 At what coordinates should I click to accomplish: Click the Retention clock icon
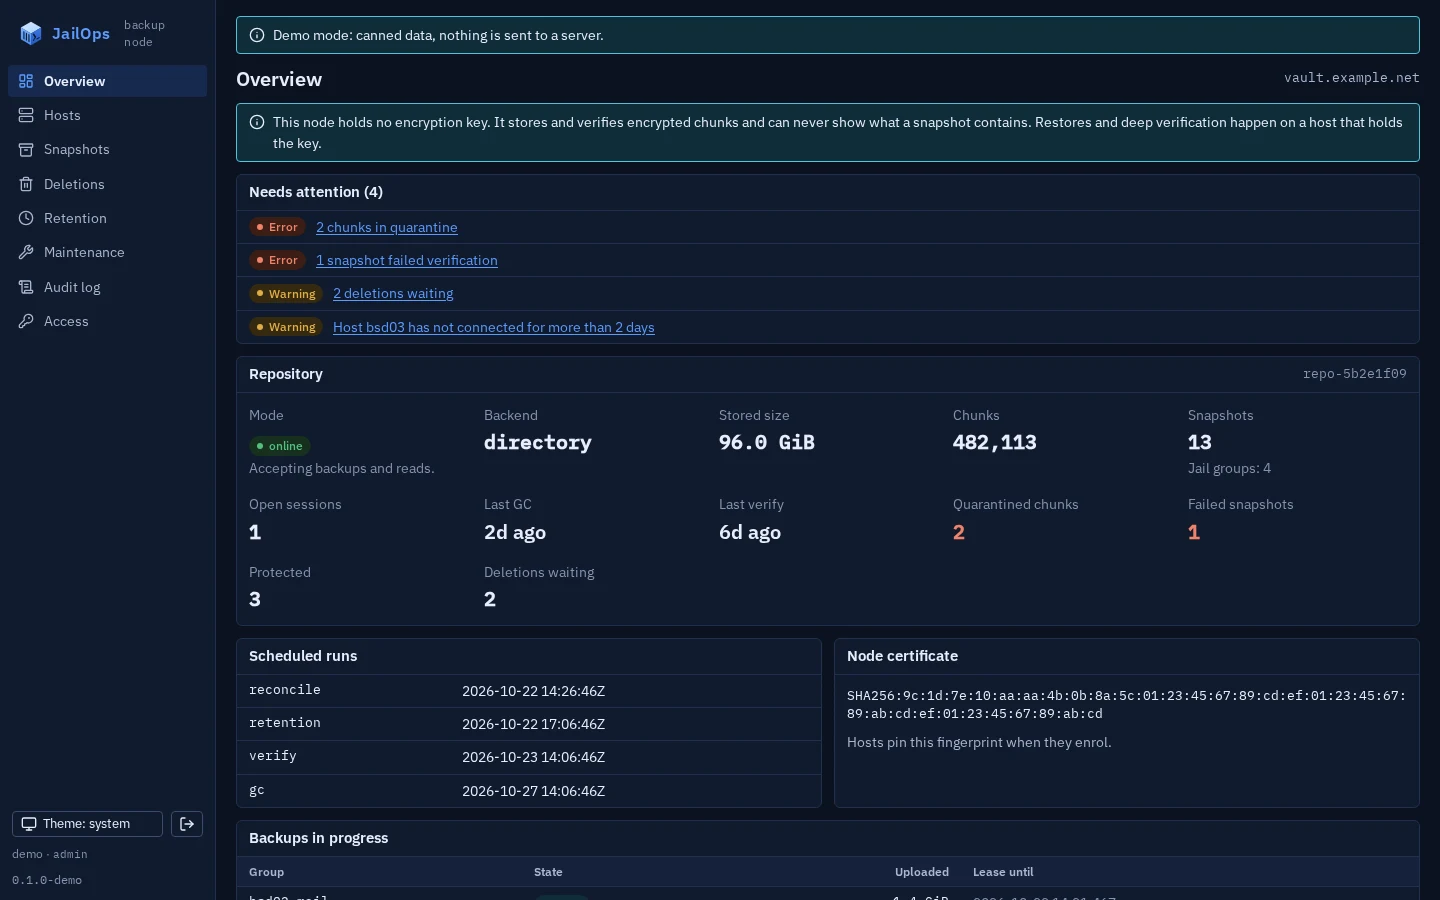(26, 218)
